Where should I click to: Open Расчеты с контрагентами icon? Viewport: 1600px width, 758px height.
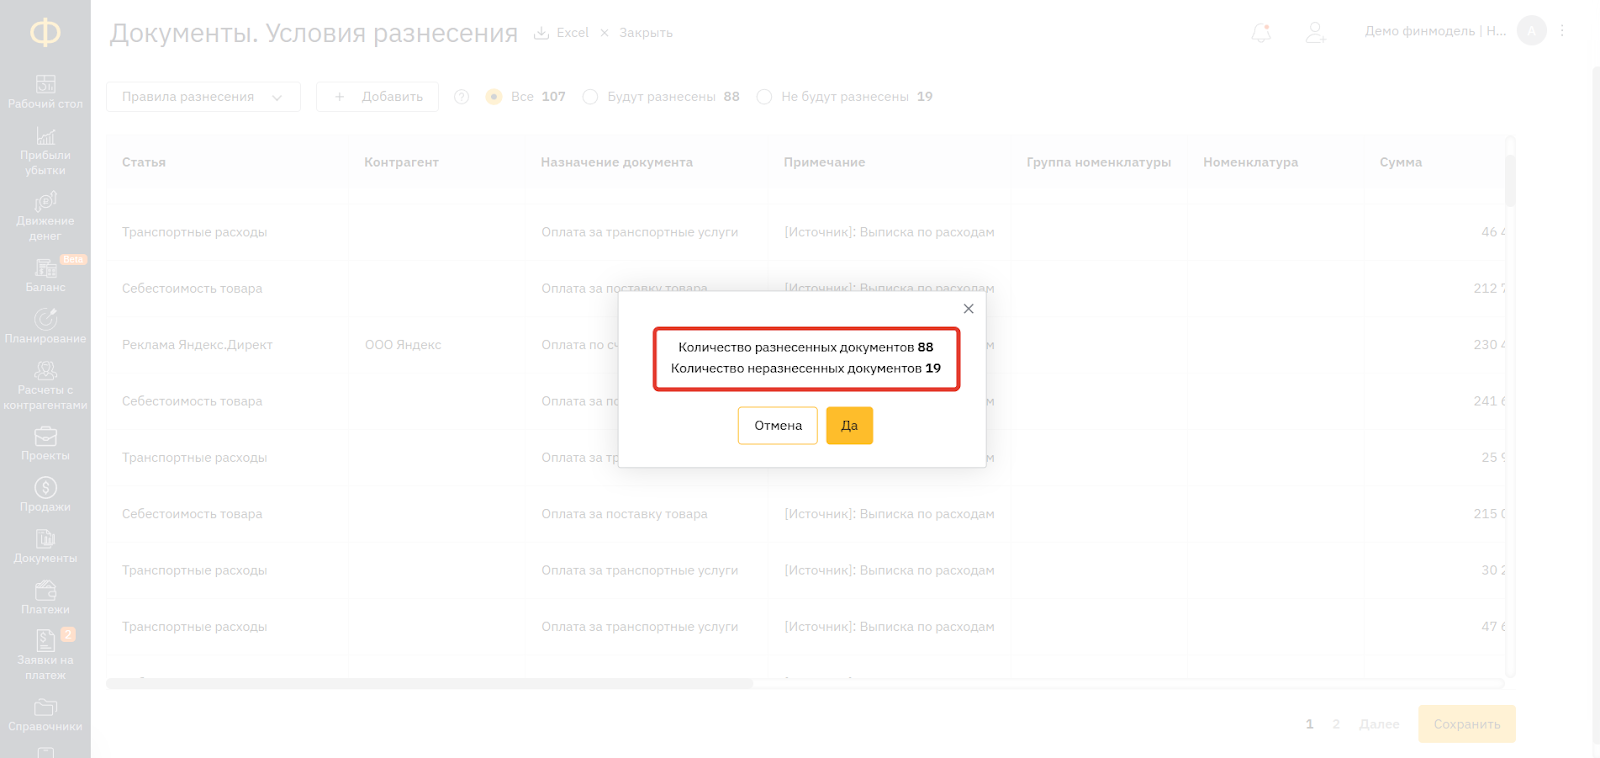45,371
